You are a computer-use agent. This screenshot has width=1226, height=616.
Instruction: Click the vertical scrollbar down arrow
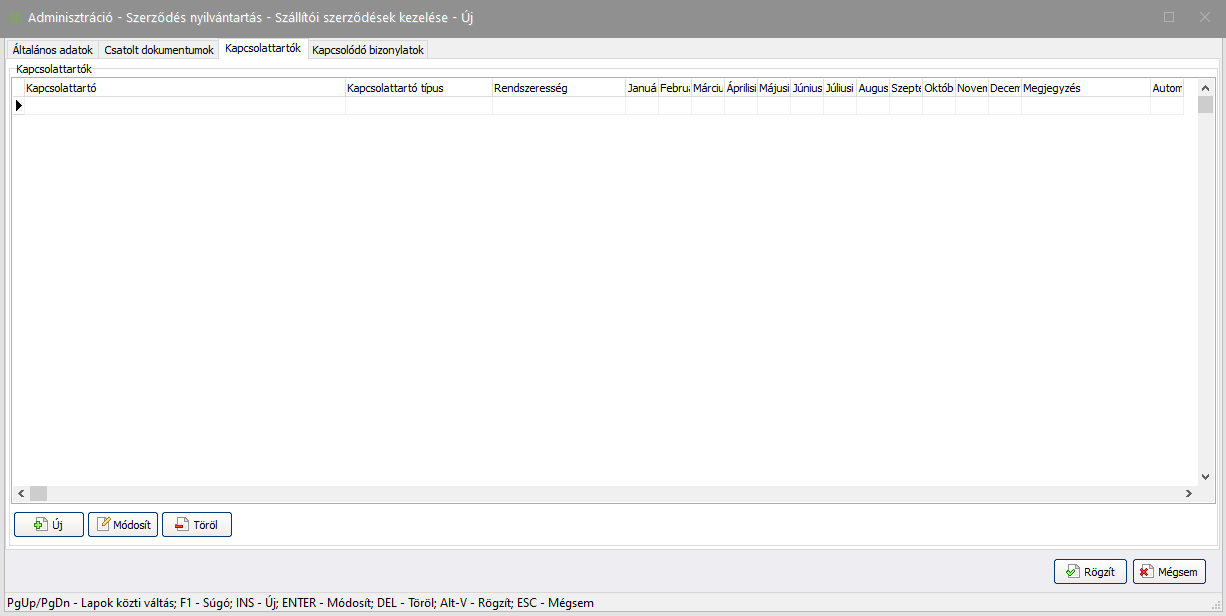(1205, 478)
